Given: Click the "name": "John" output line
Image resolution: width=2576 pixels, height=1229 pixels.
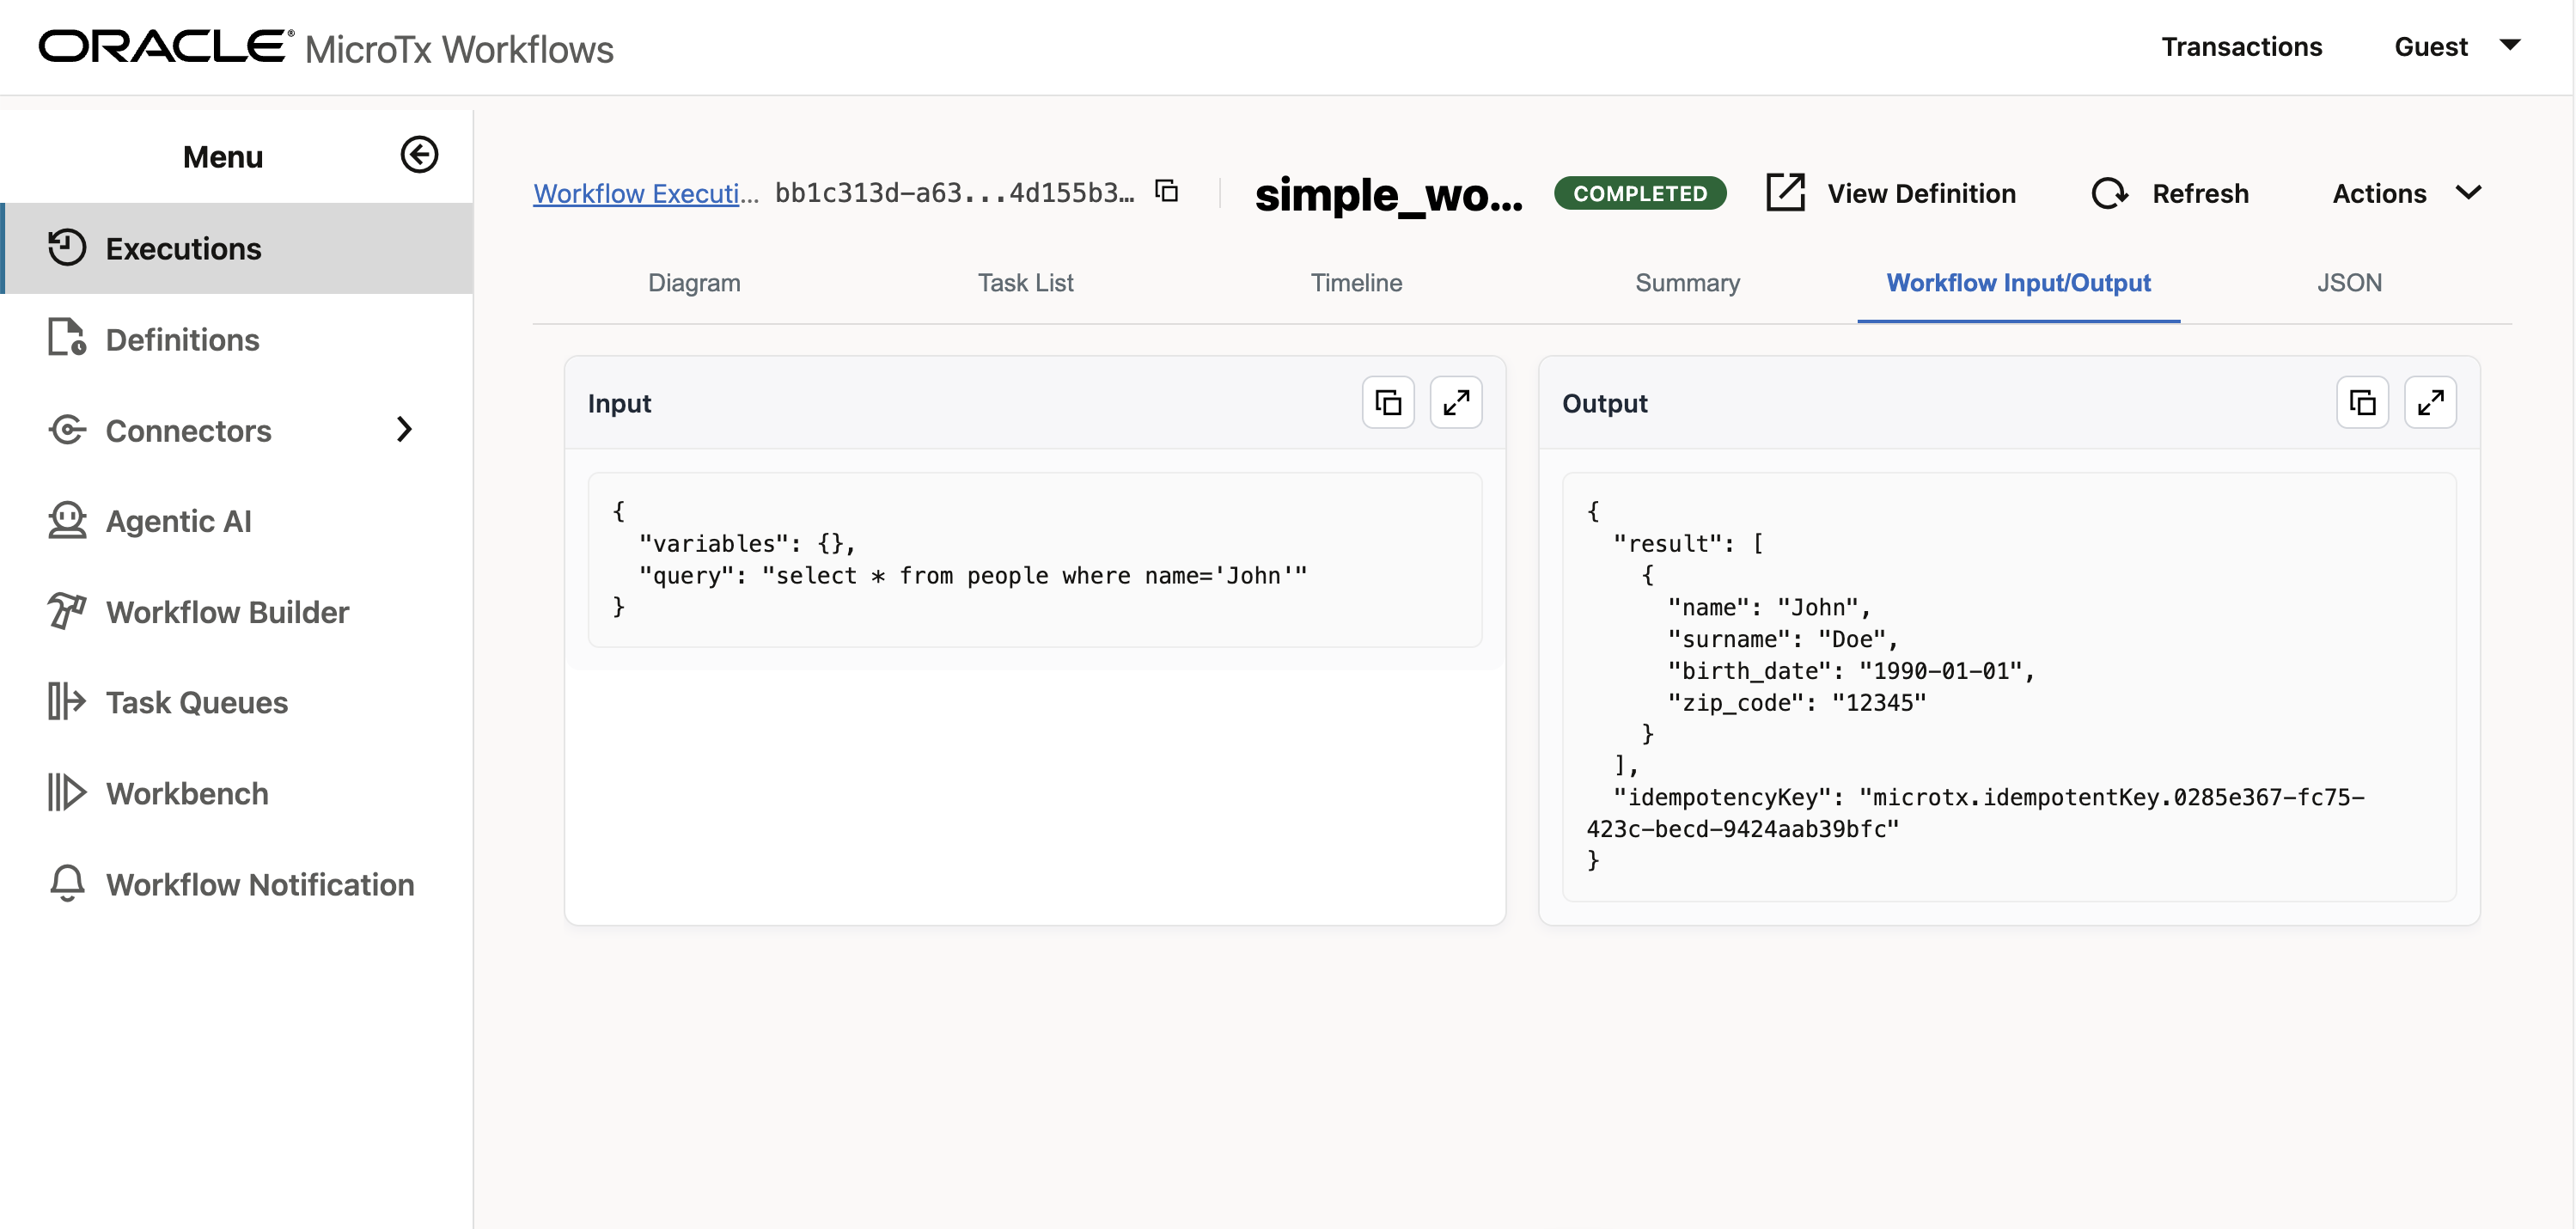Looking at the screenshot, I should click(x=1768, y=607).
